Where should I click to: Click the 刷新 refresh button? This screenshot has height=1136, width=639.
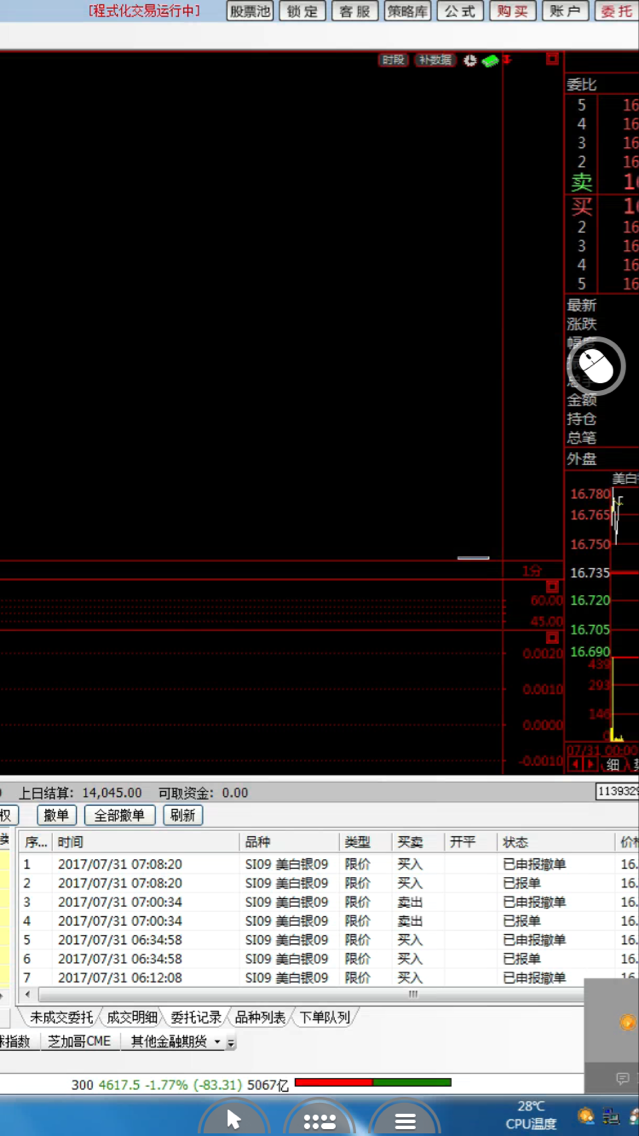[x=183, y=815]
